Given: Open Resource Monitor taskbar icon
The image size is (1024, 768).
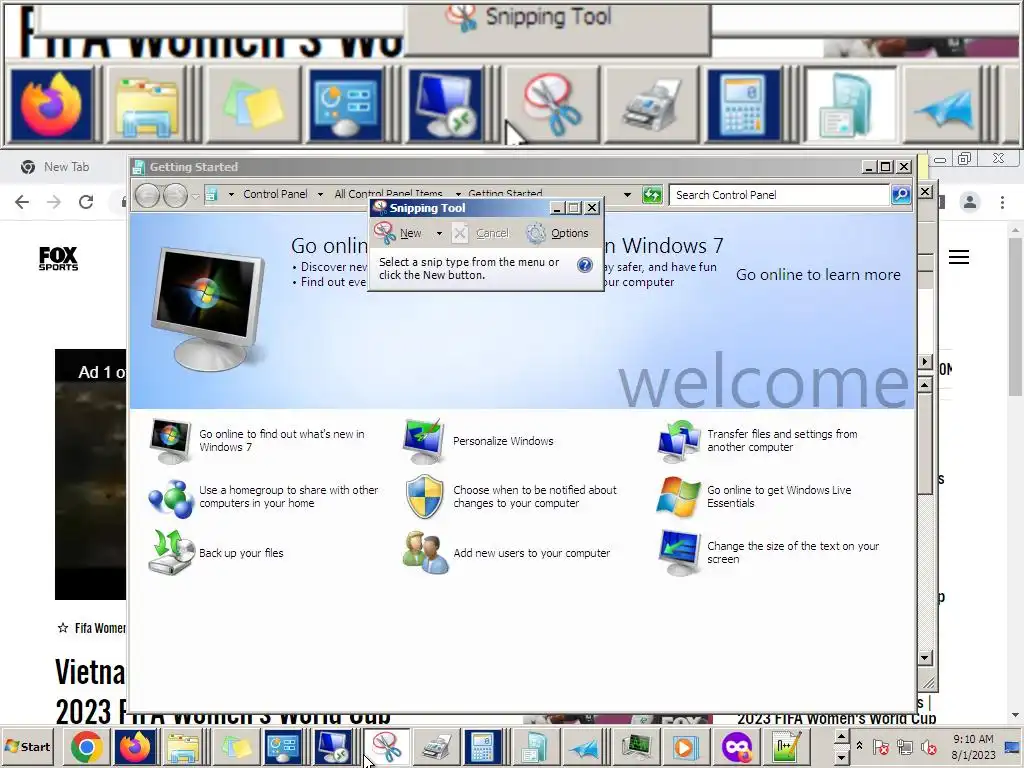Looking at the screenshot, I should (x=636, y=746).
